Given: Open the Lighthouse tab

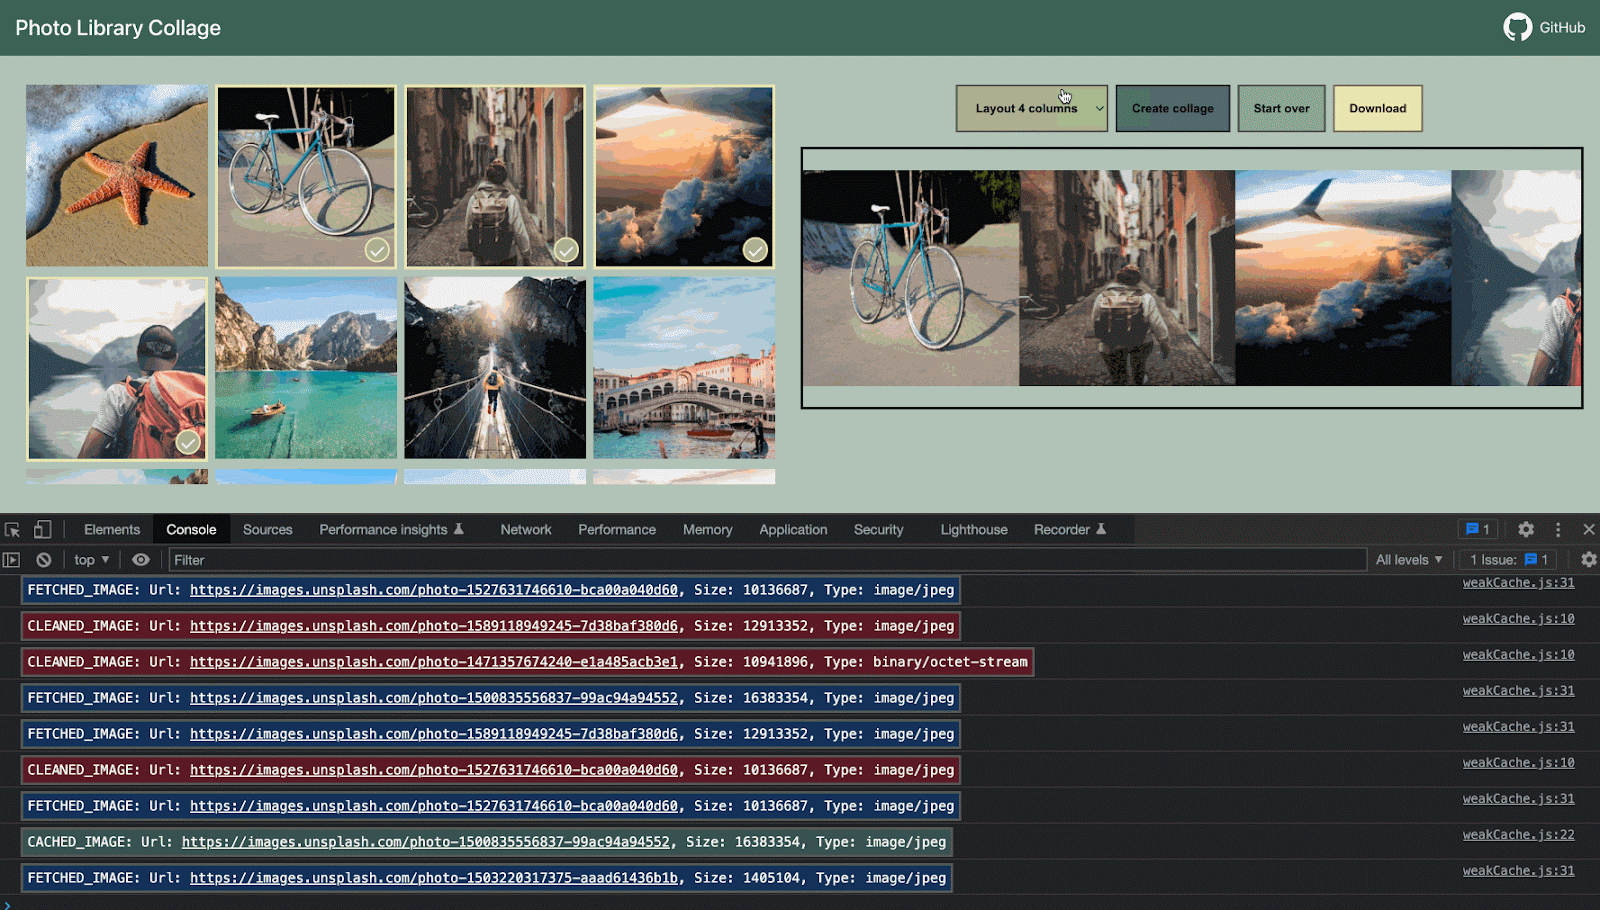Looking at the screenshot, I should [973, 530].
